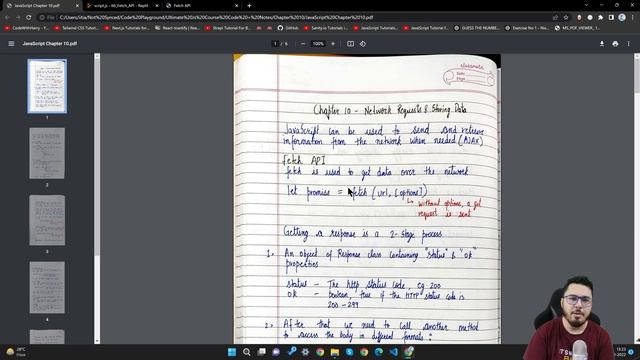Select page 2 thumbnail
The height and width of the screenshot is (360, 640).
click(x=47, y=153)
